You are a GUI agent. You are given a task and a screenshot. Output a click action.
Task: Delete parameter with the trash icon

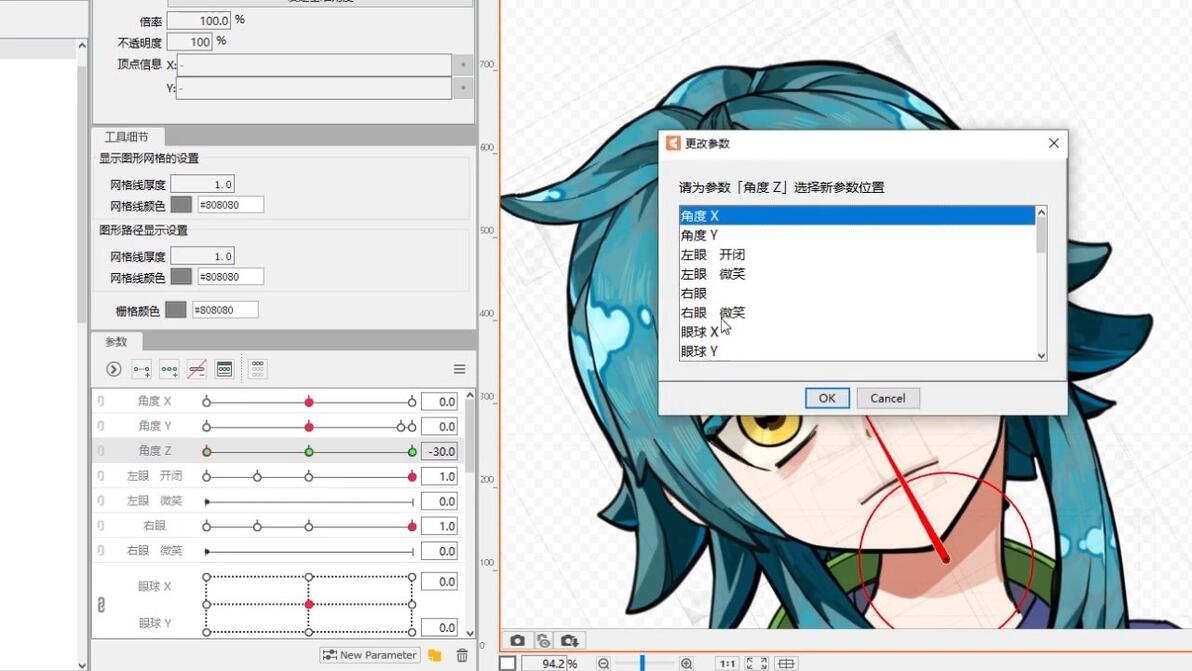462,655
